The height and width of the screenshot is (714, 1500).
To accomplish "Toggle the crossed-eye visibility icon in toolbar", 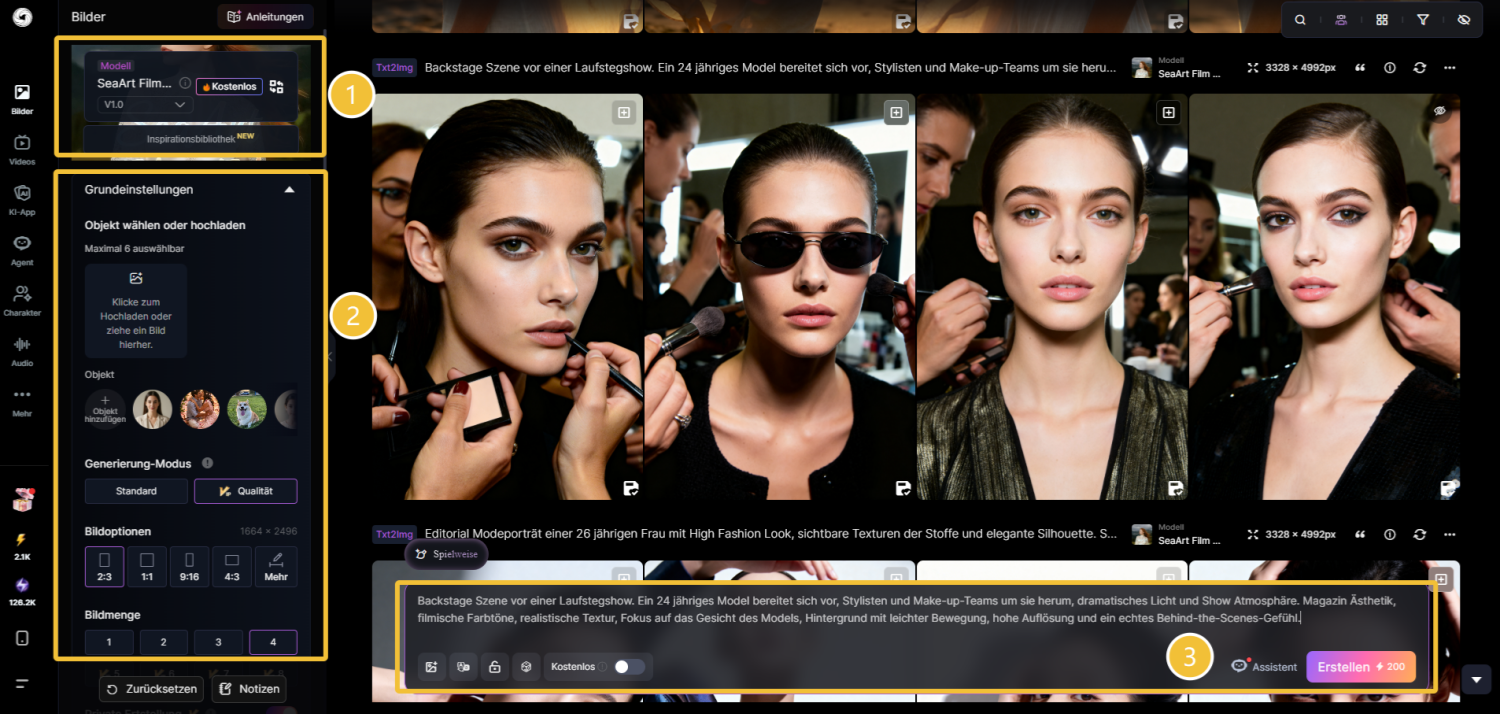I will [1464, 20].
